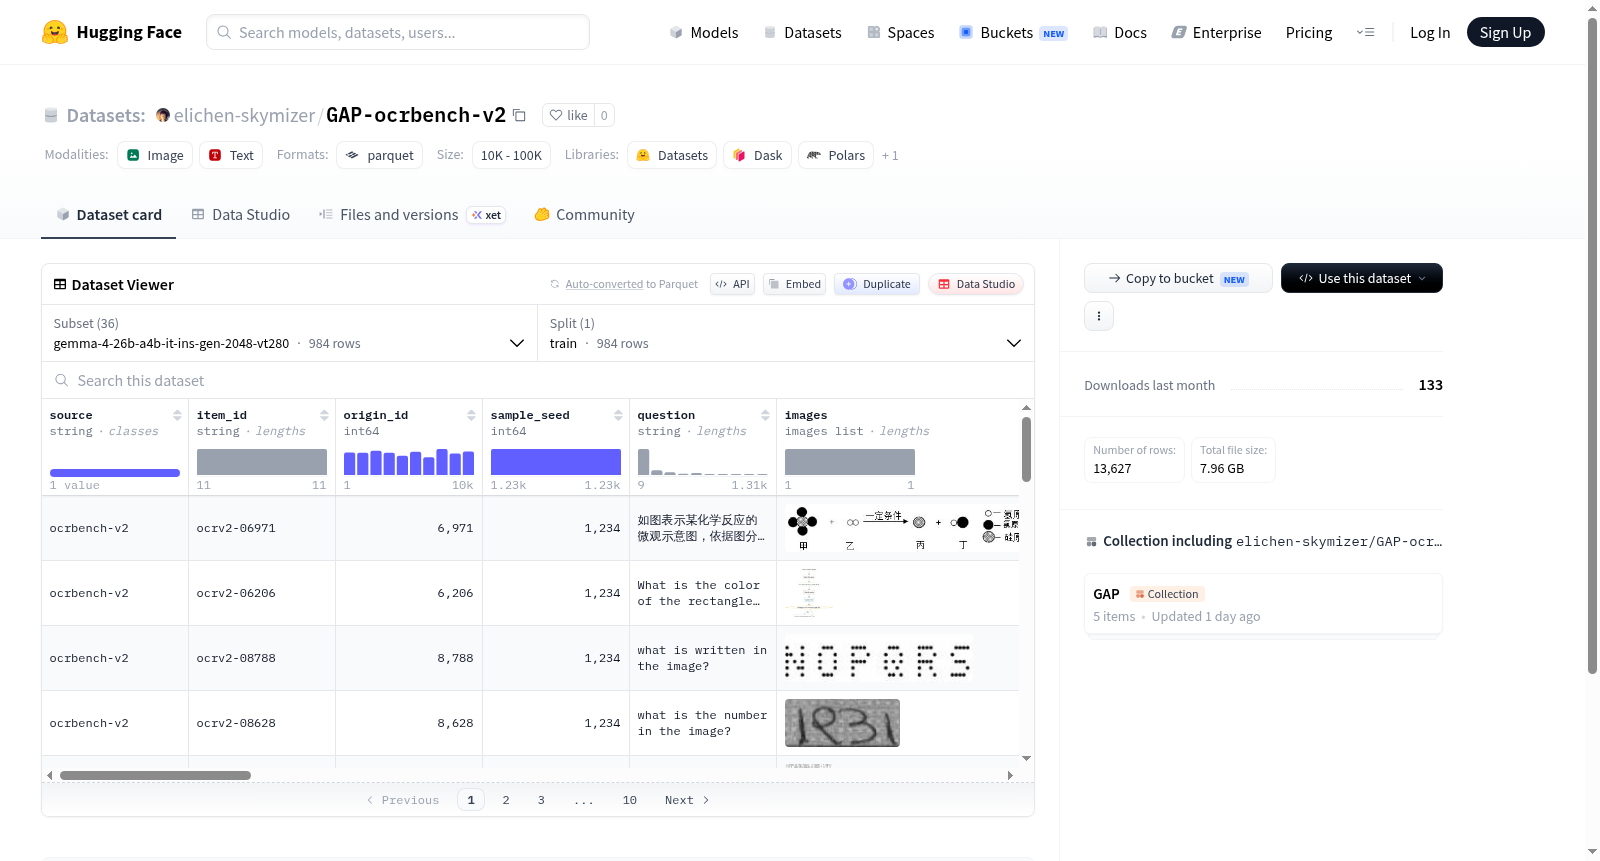Open the dotted NOPQRS image thumbnail
The width and height of the screenshot is (1600, 861).
(x=878, y=658)
